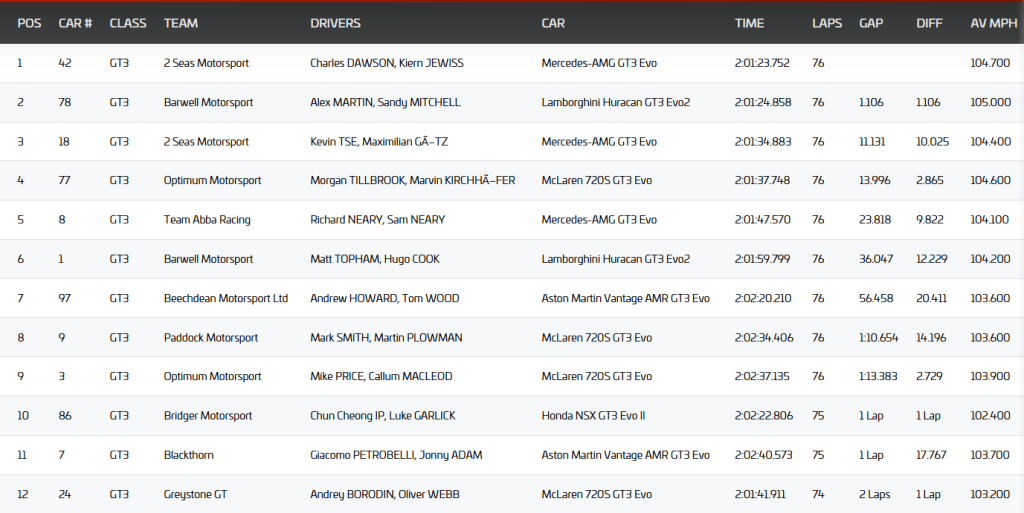Screen dimensions: 1024x513
Task: Click the TEAM column header
Action: pos(180,23)
